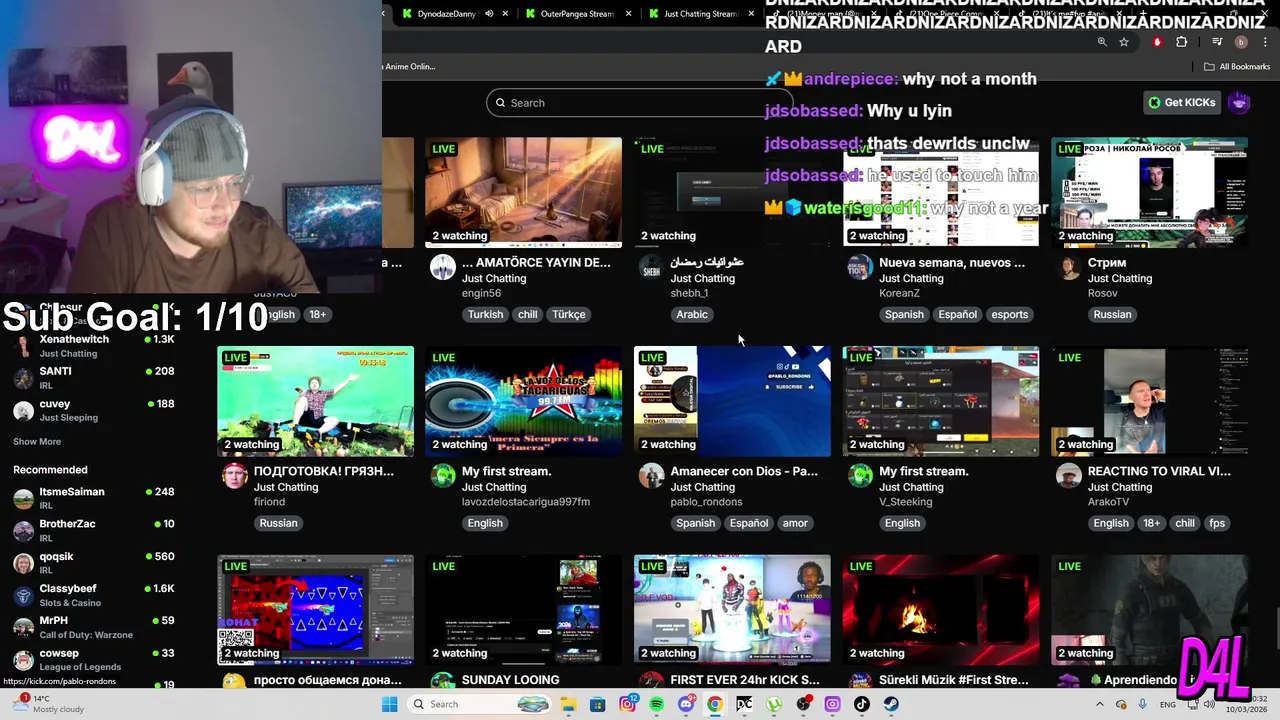The image size is (1280, 720).
Task: Open TikTok from the taskbar
Action: (862, 704)
